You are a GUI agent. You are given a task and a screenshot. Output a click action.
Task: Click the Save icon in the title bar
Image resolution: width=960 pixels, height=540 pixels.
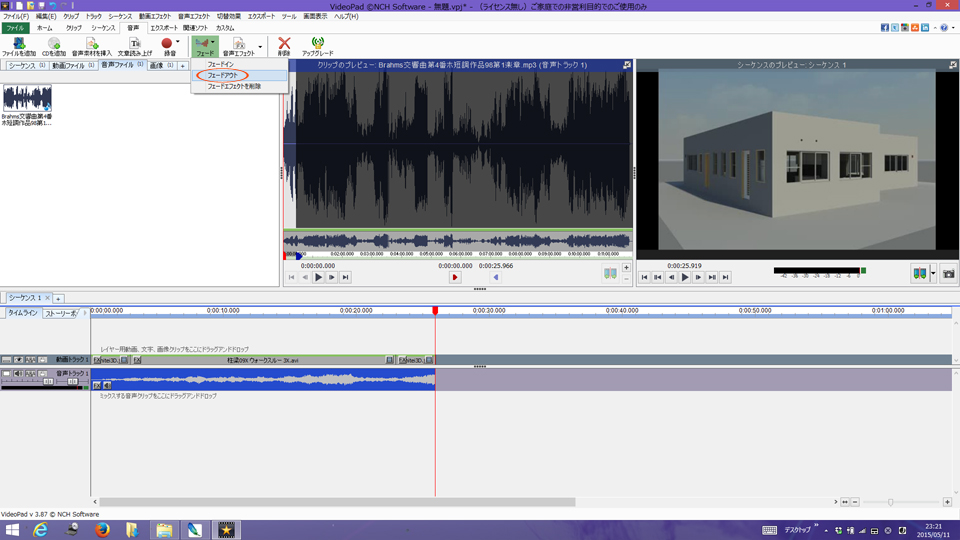point(42,6)
